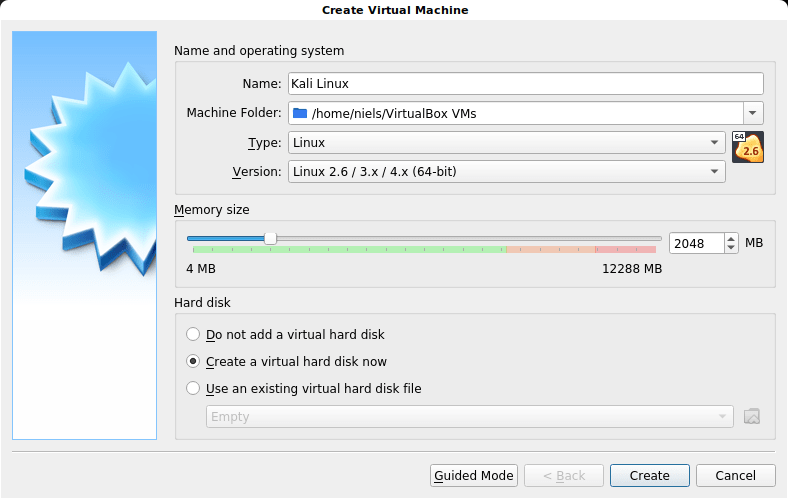Screen dimensions: 788x499
Task: Click the Machine Folder path text
Action: [394, 114]
